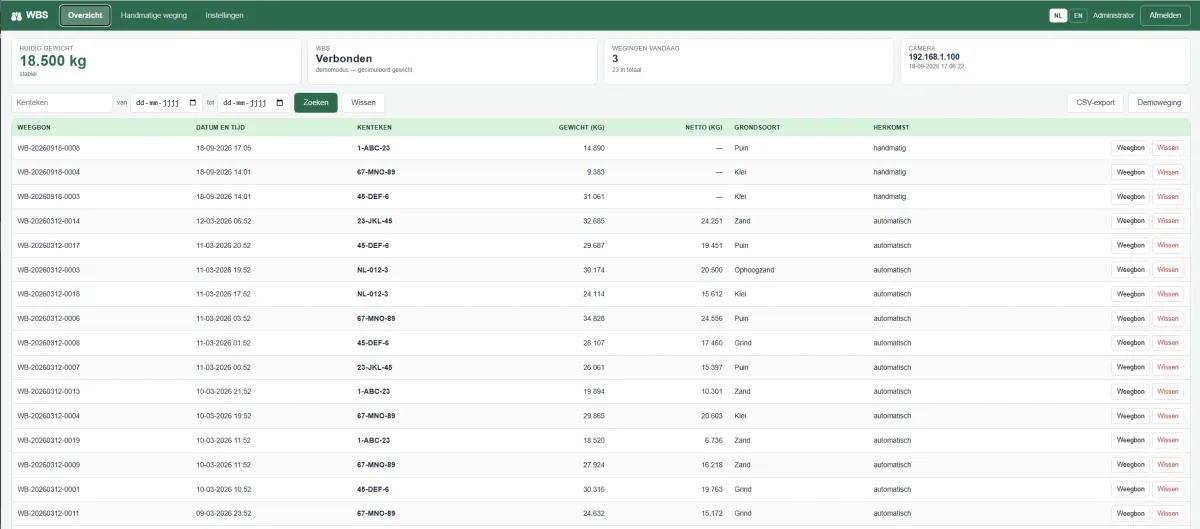Switch language to NL

(x=1058, y=15)
